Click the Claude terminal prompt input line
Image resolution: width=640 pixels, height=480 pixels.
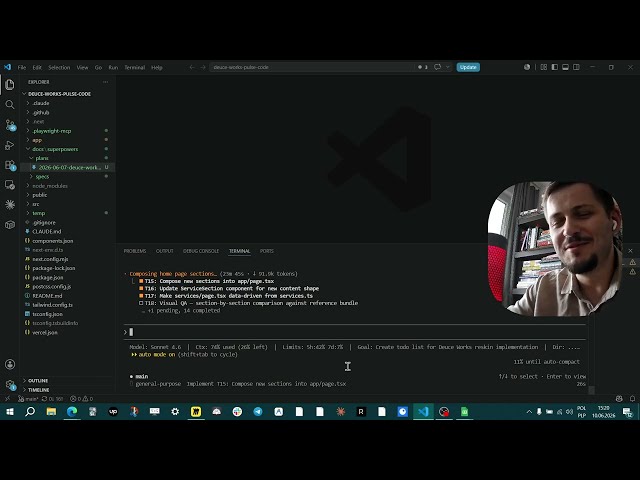[x=355, y=332]
